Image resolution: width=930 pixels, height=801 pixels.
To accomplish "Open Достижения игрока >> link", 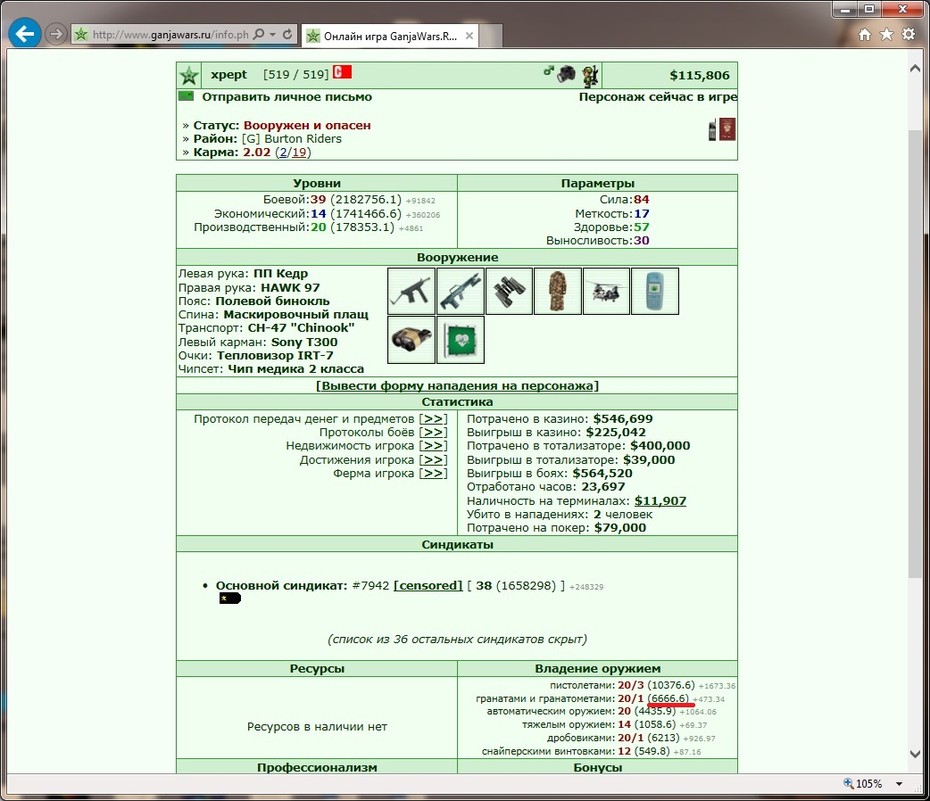I will 433,460.
